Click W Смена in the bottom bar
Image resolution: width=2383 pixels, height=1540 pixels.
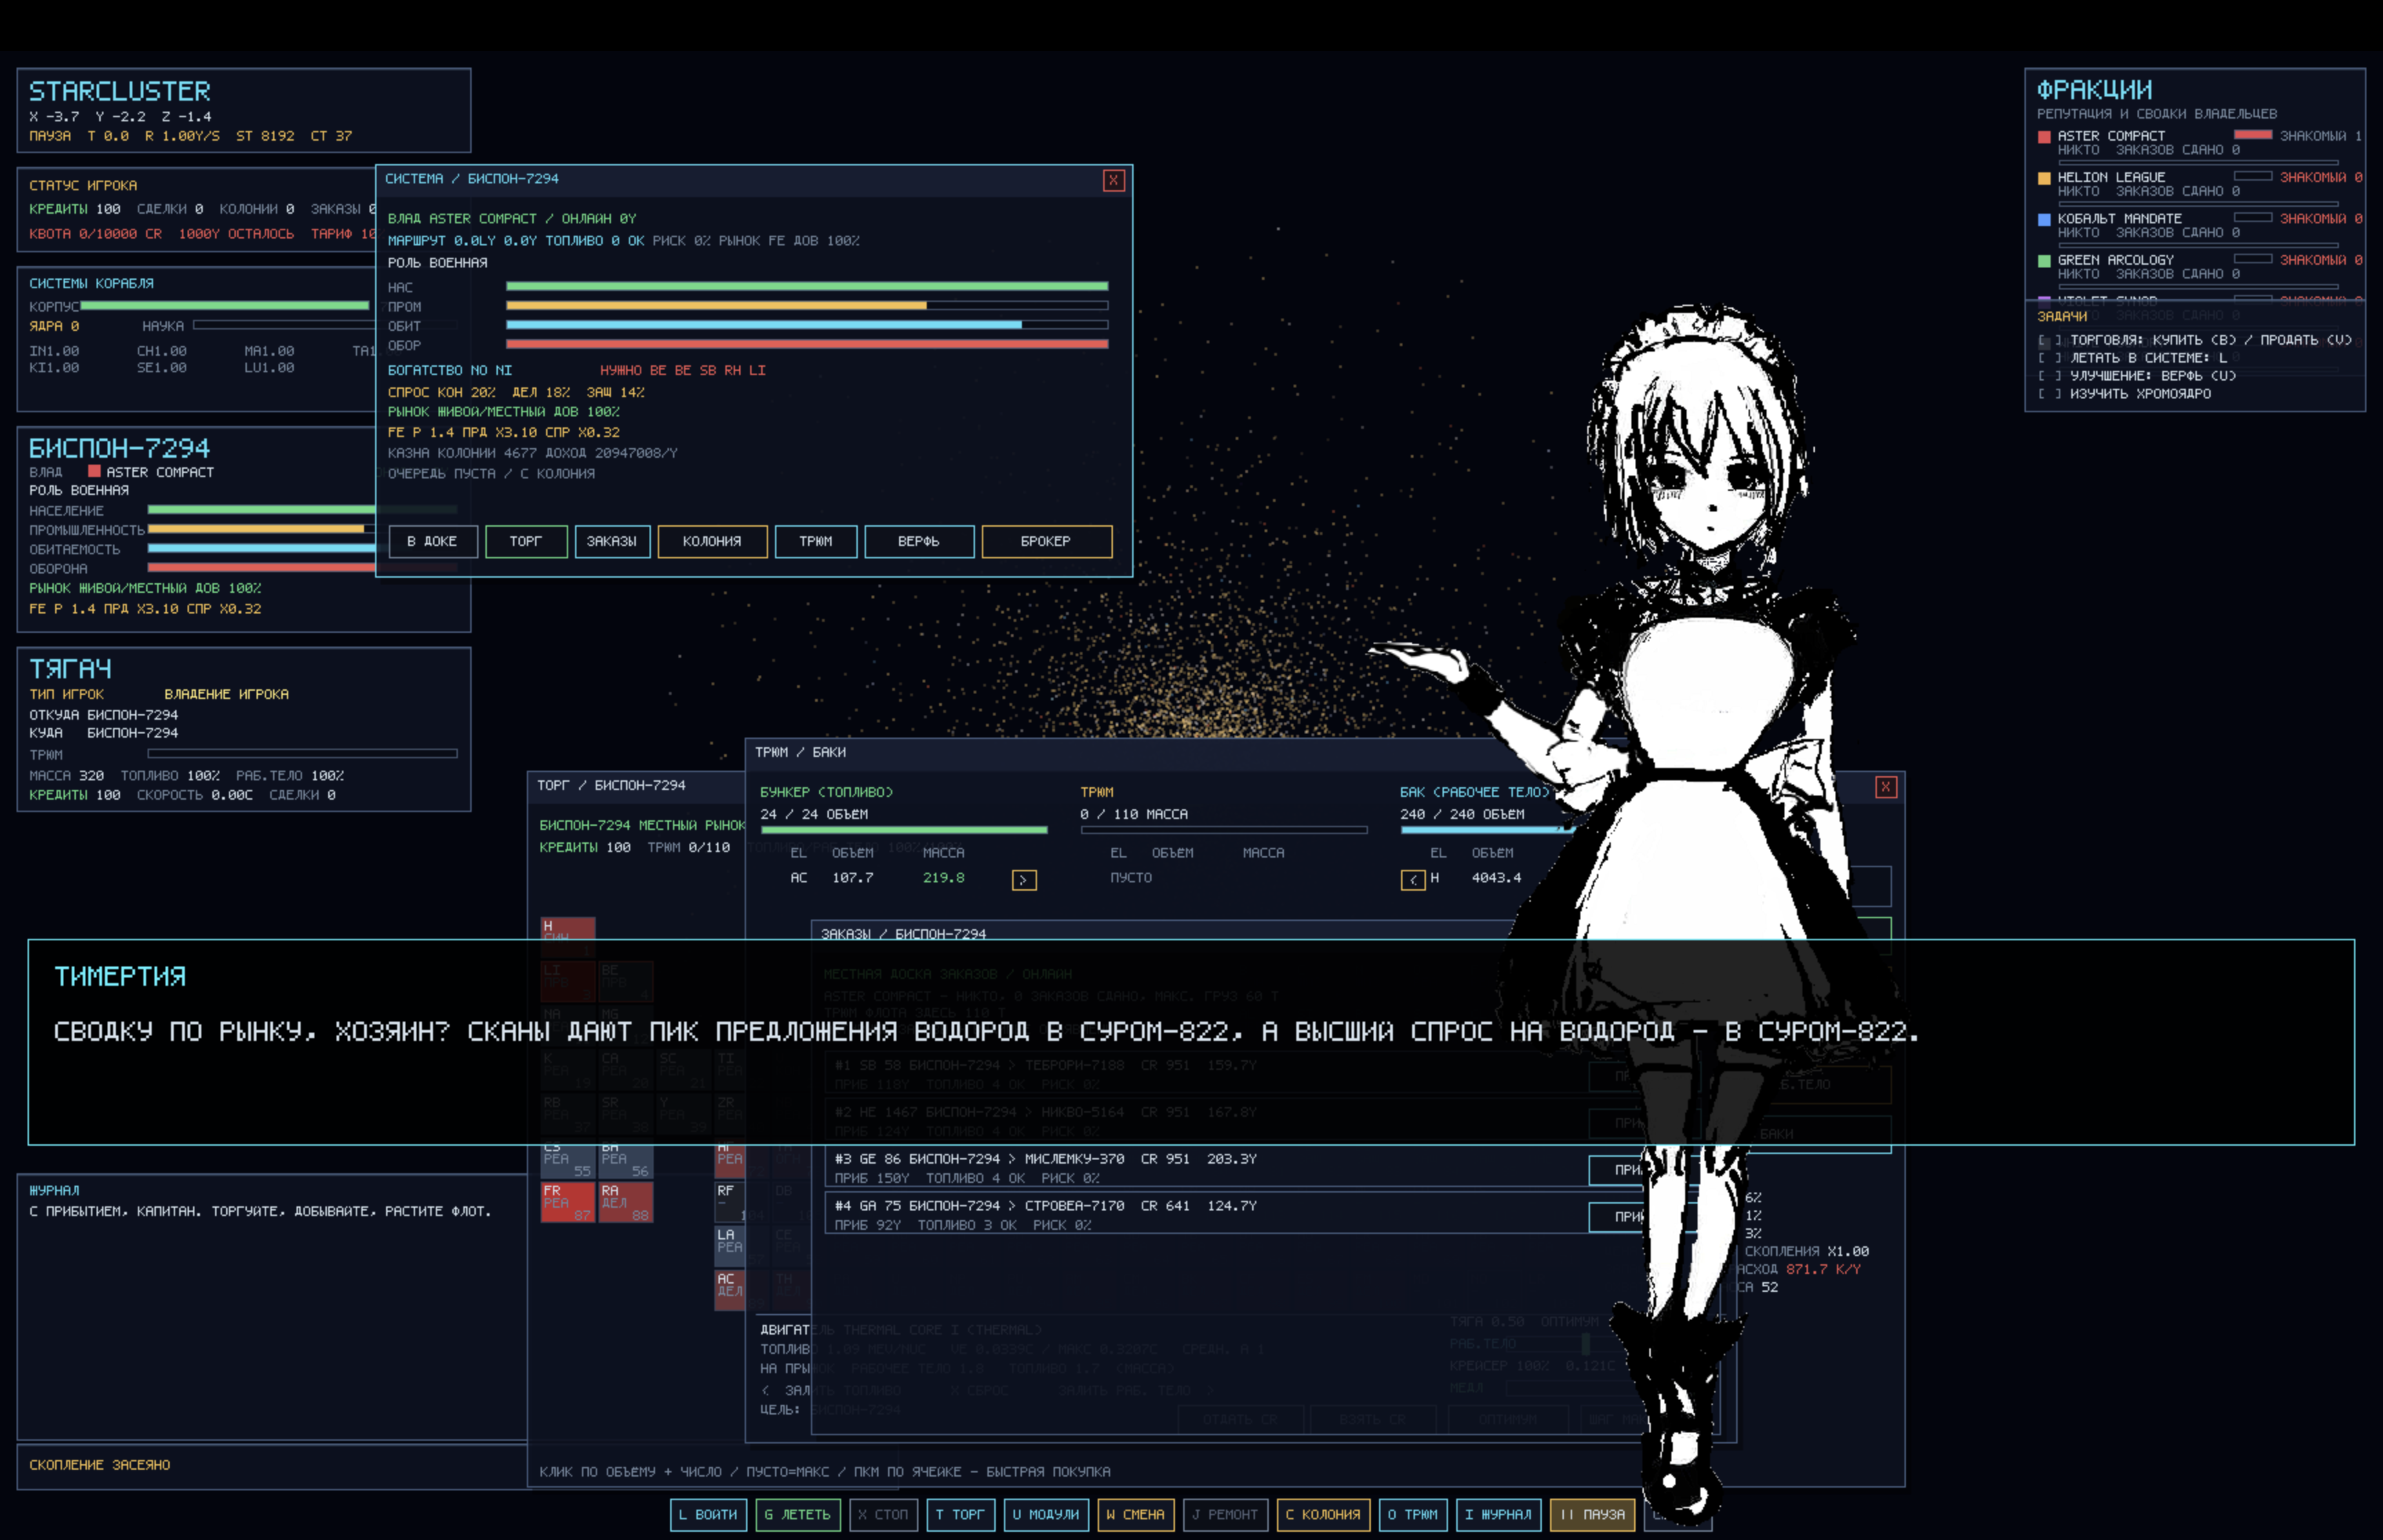pyautogui.click(x=1136, y=1515)
